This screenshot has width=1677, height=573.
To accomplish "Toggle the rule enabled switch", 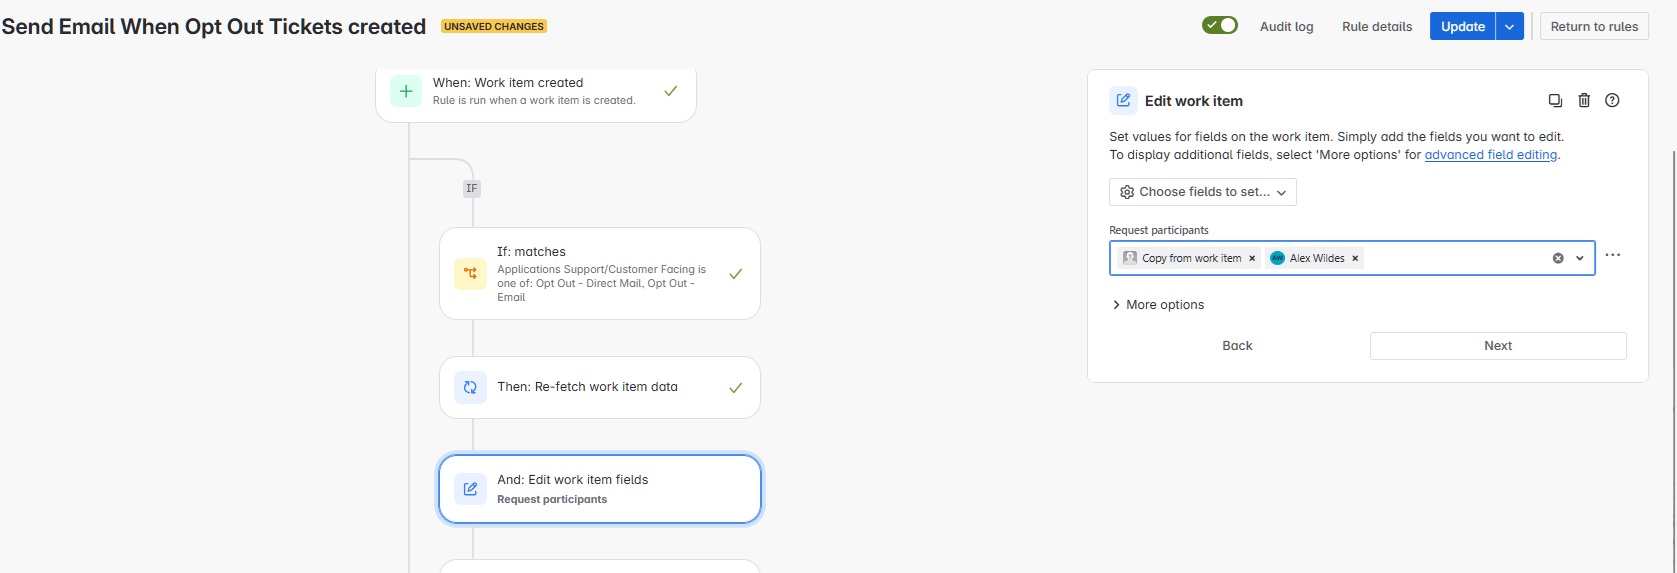I will point(1220,26).
